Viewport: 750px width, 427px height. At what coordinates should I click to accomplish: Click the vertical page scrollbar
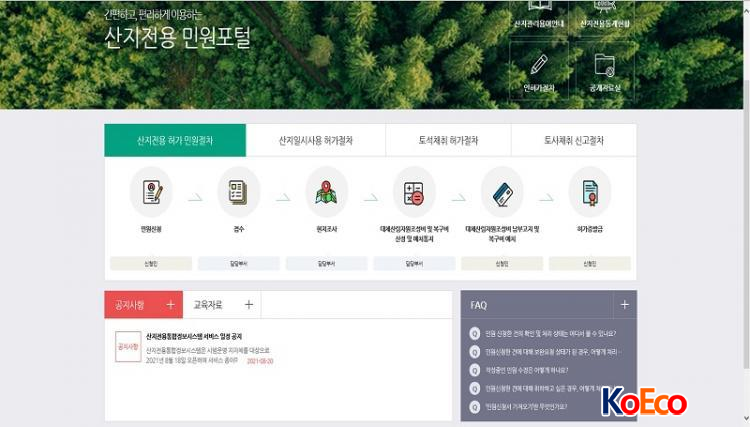(x=746, y=191)
